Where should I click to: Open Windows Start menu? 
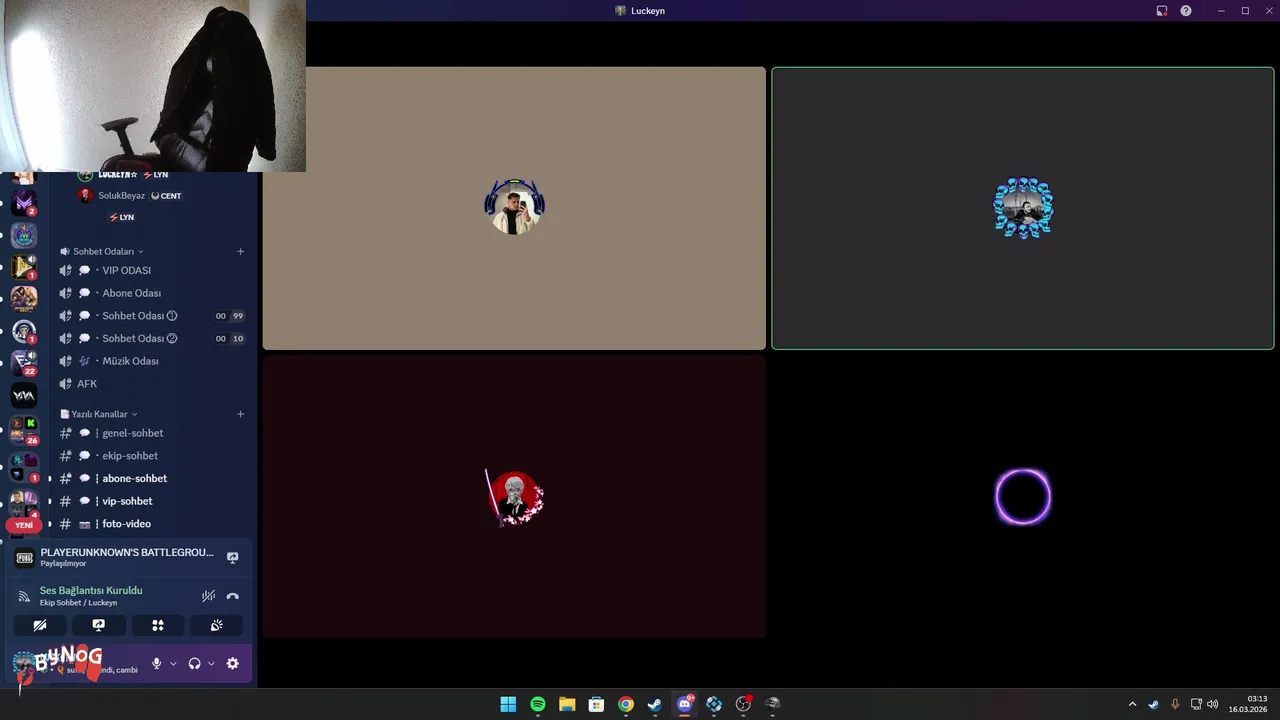coord(508,704)
